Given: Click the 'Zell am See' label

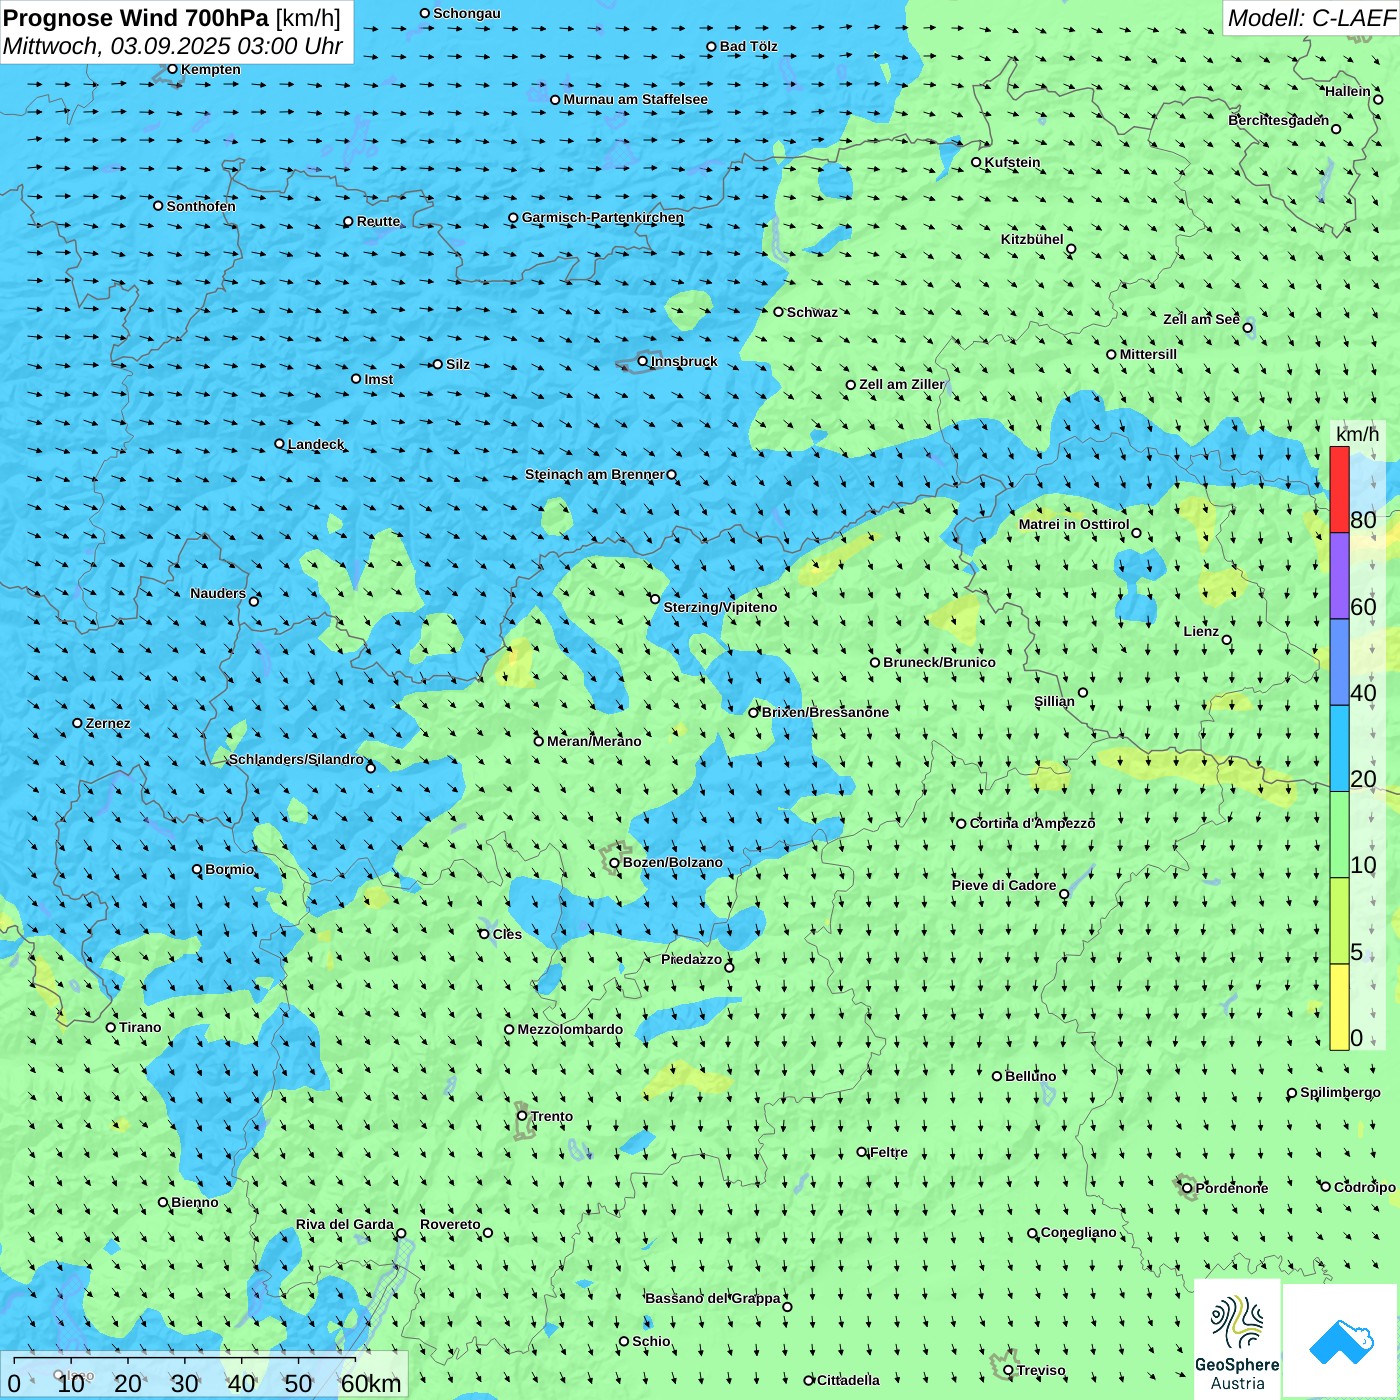Looking at the screenshot, I should (1201, 319).
